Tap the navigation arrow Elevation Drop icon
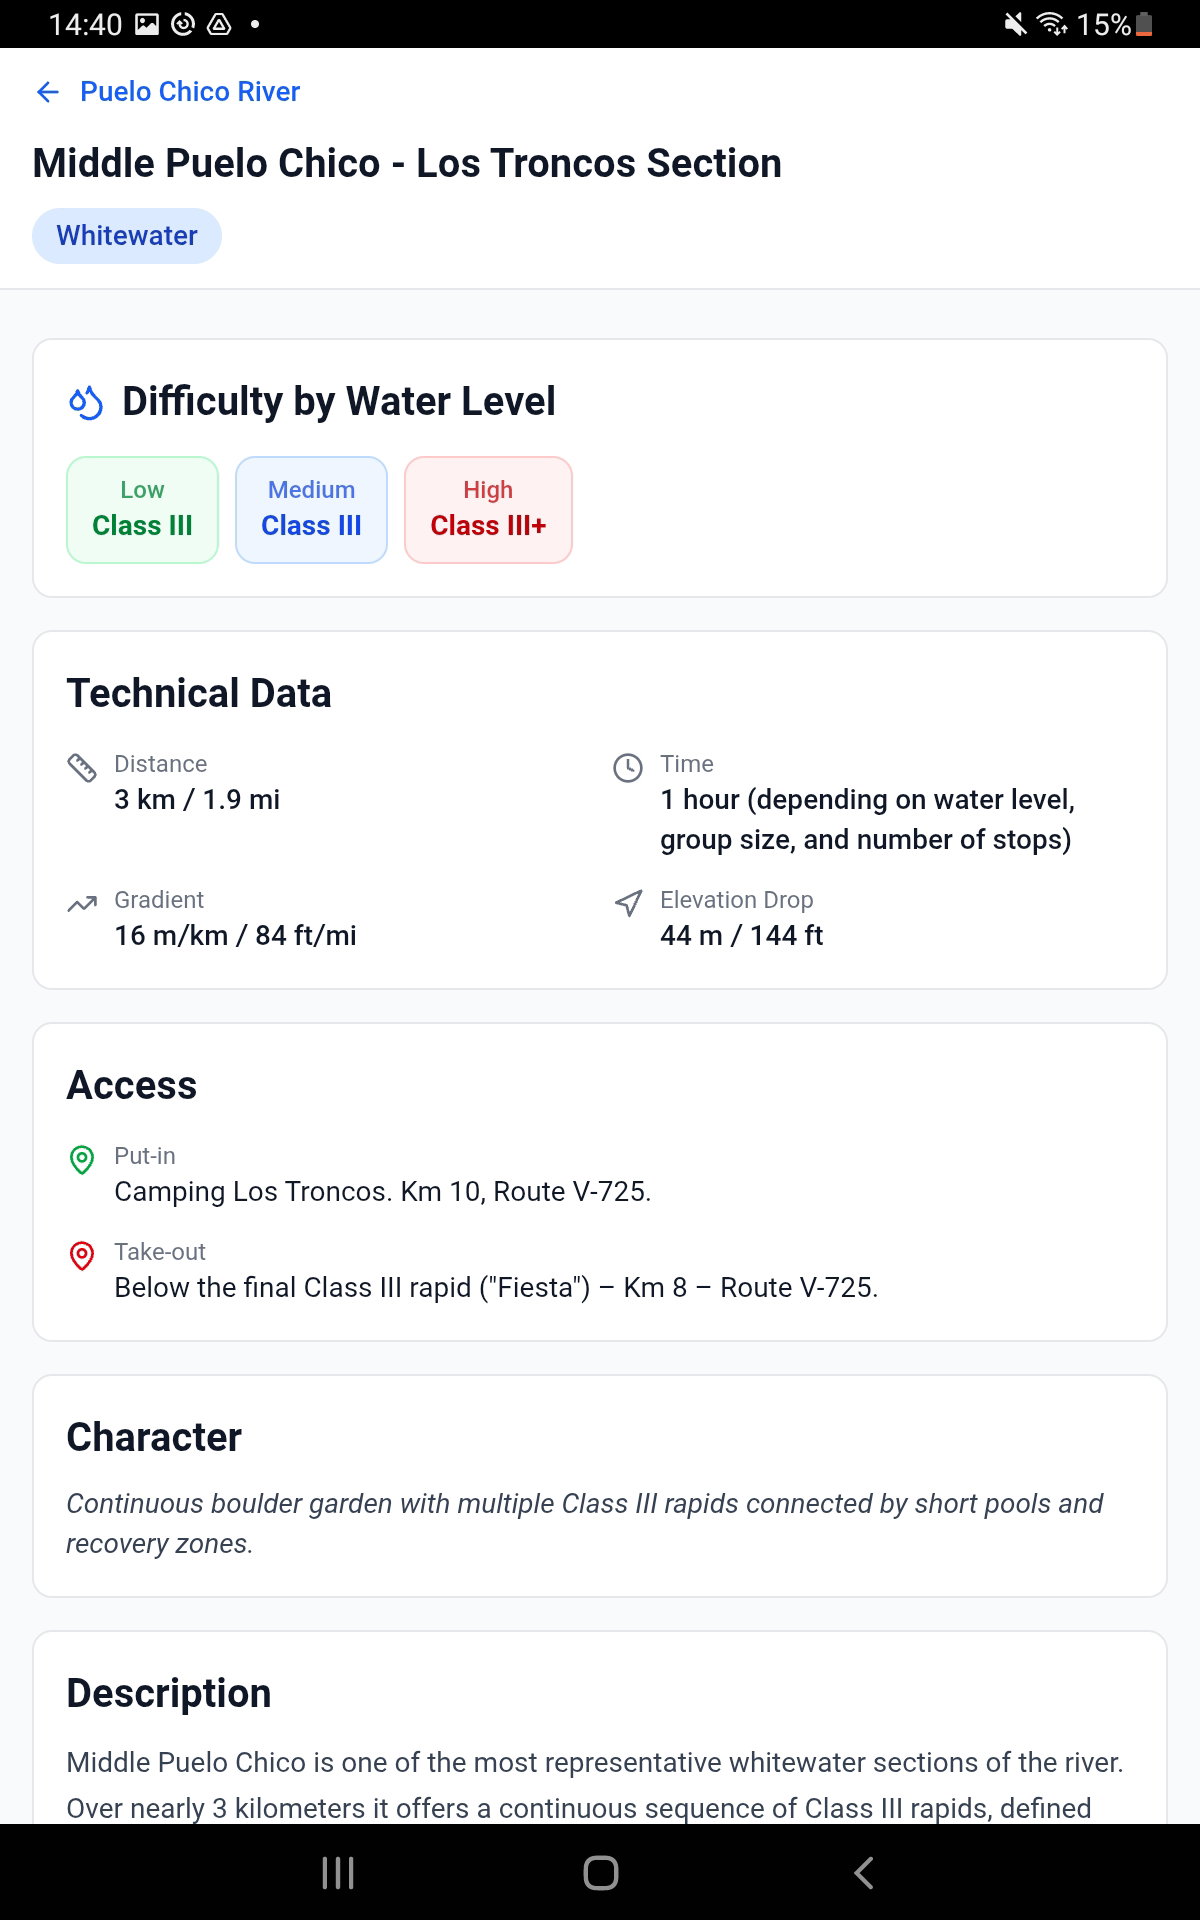Viewport: 1200px width, 1920px height. (x=628, y=904)
